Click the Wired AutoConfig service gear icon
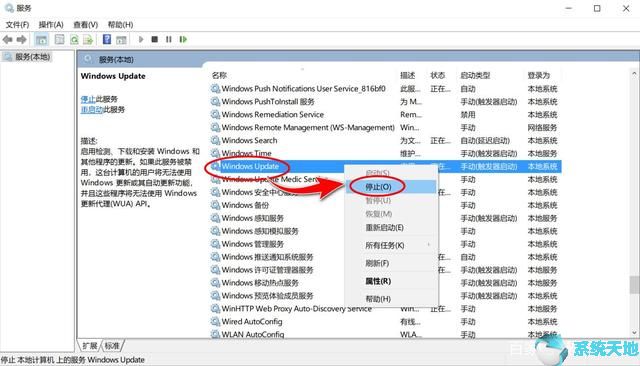 point(215,322)
